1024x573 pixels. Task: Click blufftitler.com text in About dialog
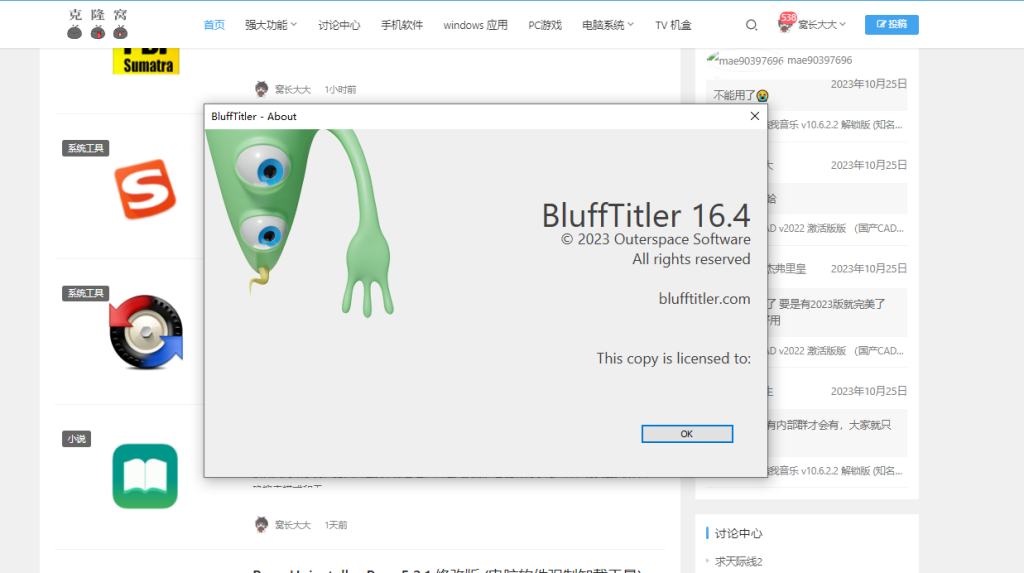704,299
